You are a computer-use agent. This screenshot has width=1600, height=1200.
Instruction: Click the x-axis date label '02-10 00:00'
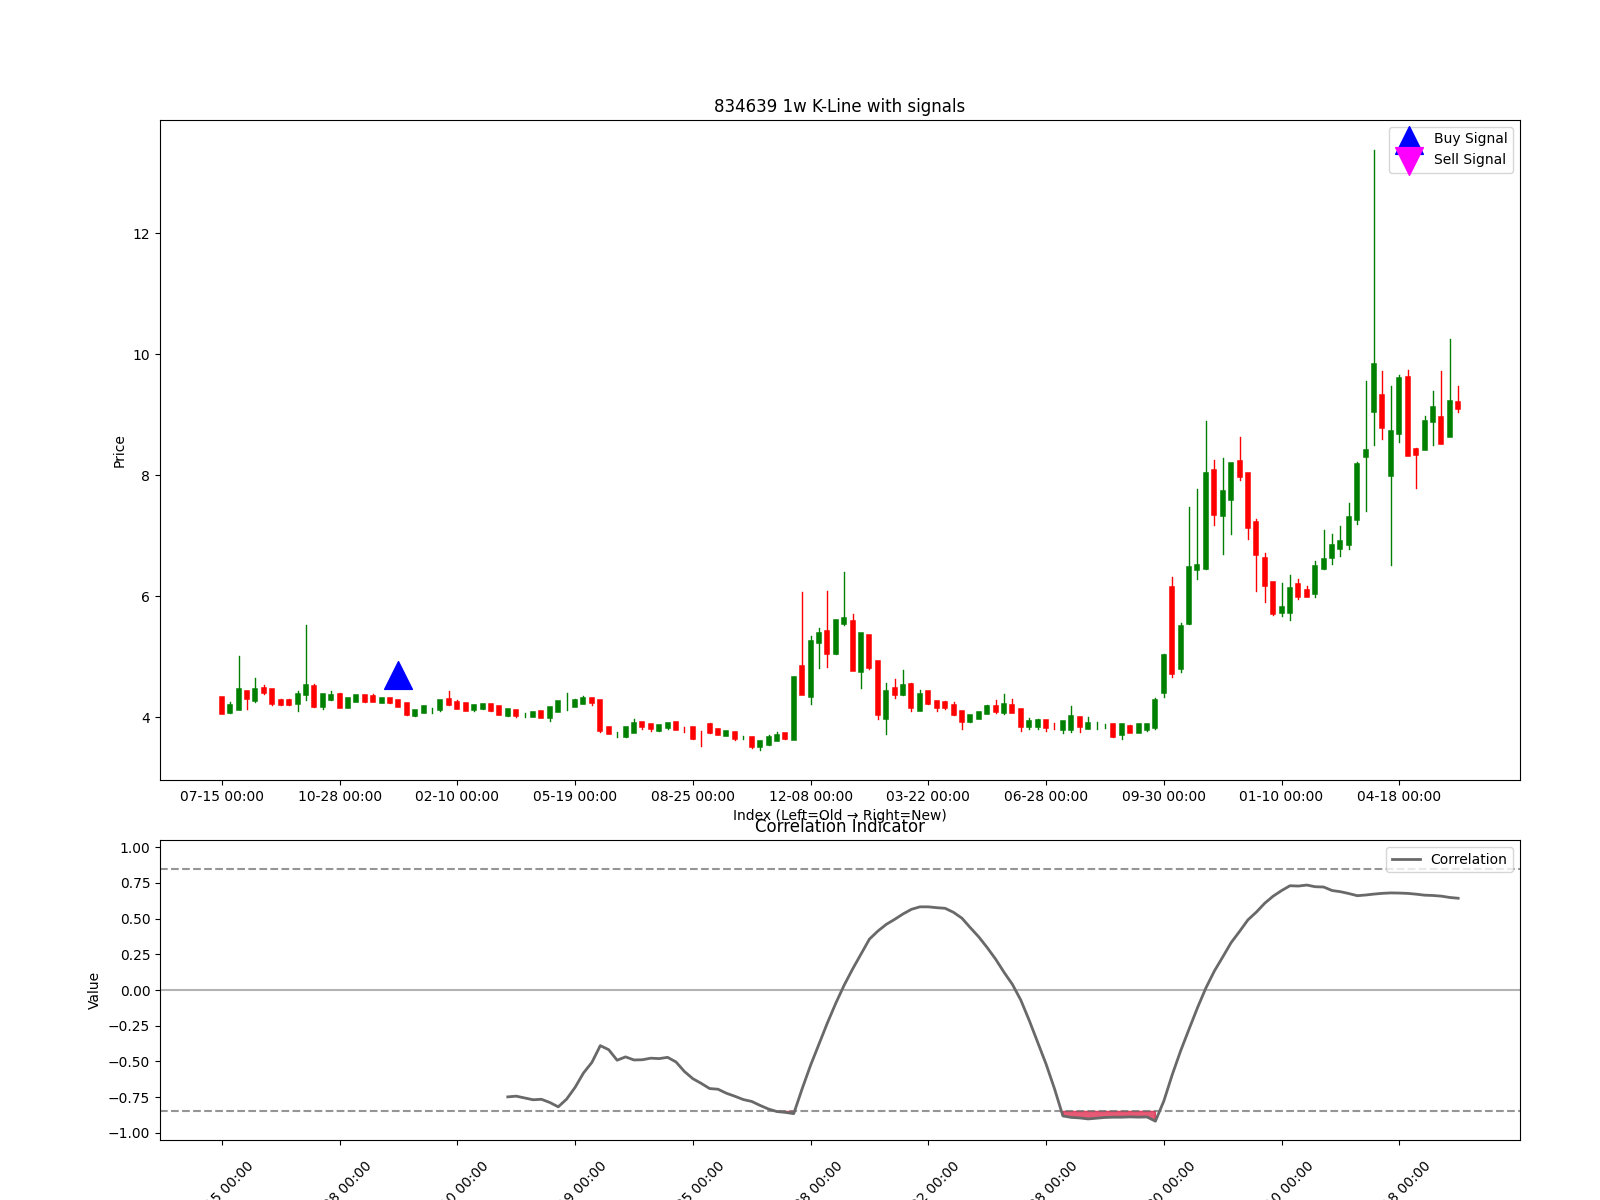click(457, 796)
